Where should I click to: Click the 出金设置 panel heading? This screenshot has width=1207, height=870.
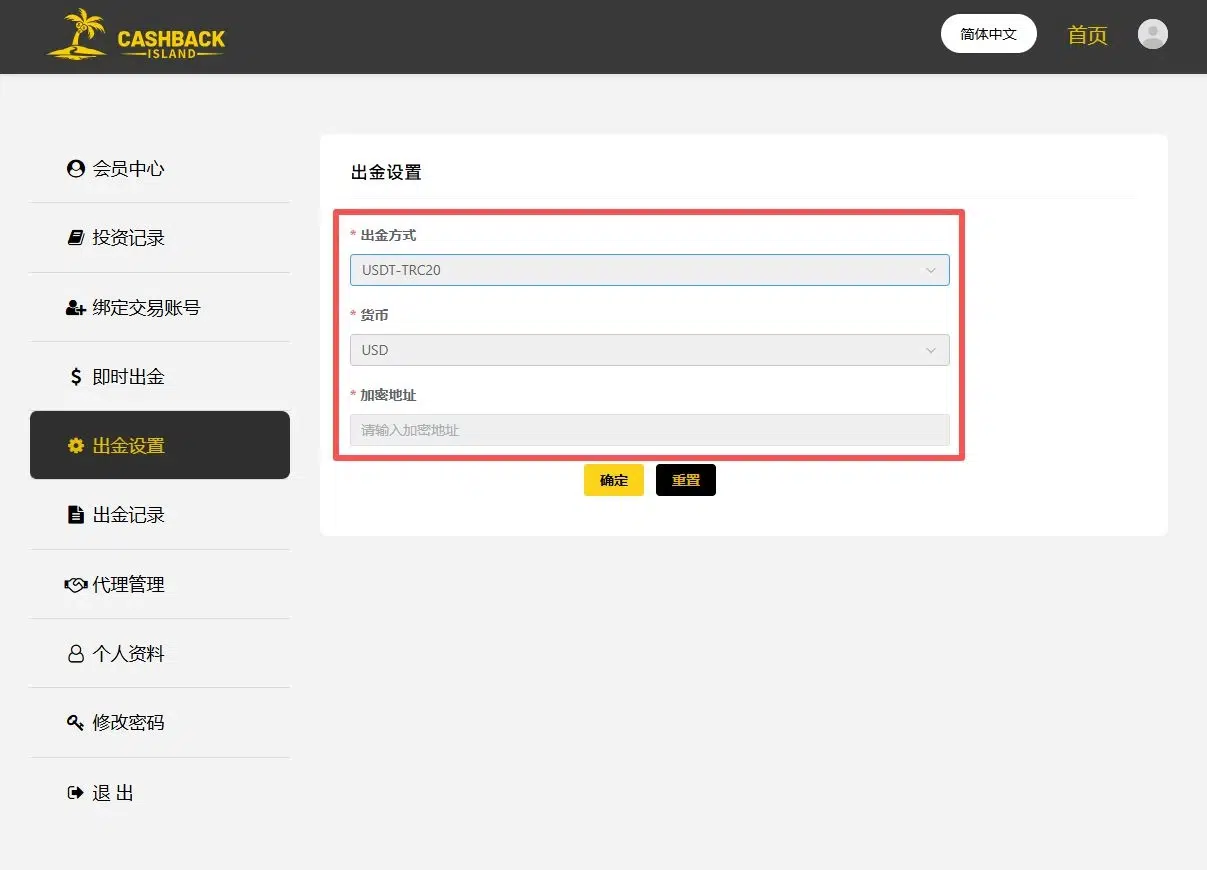pos(386,172)
